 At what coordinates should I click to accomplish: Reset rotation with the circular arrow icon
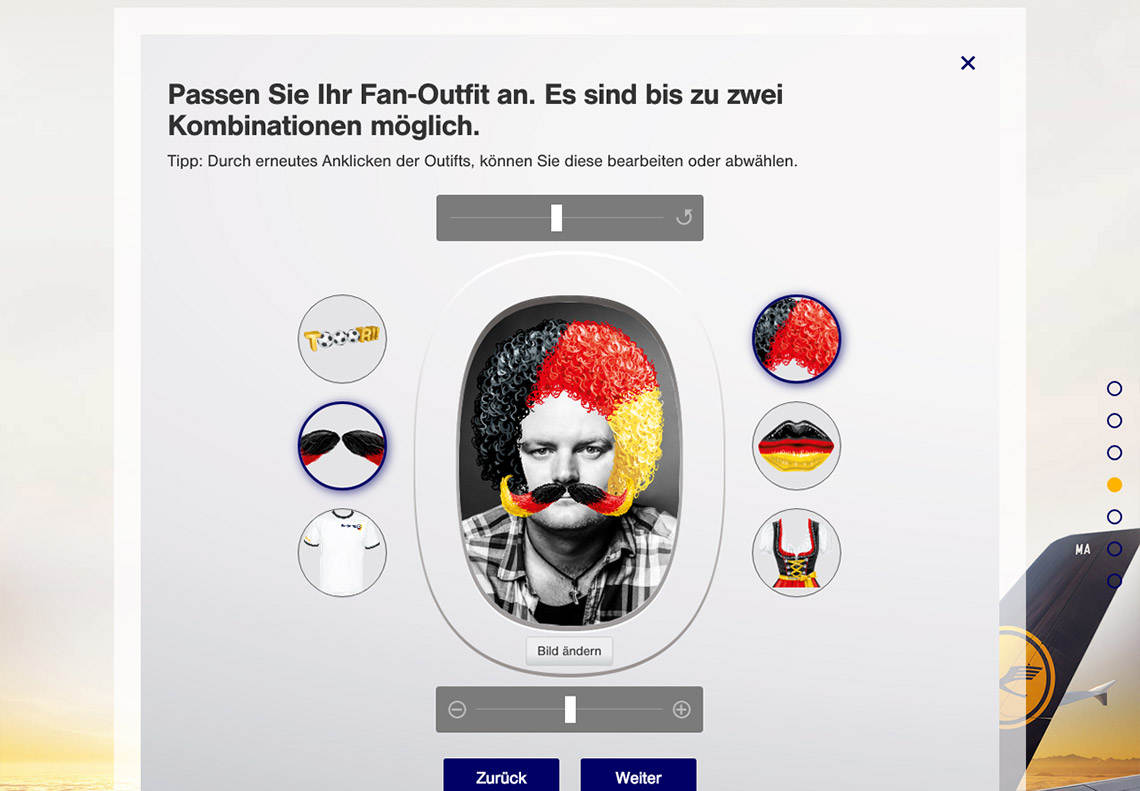click(x=683, y=217)
